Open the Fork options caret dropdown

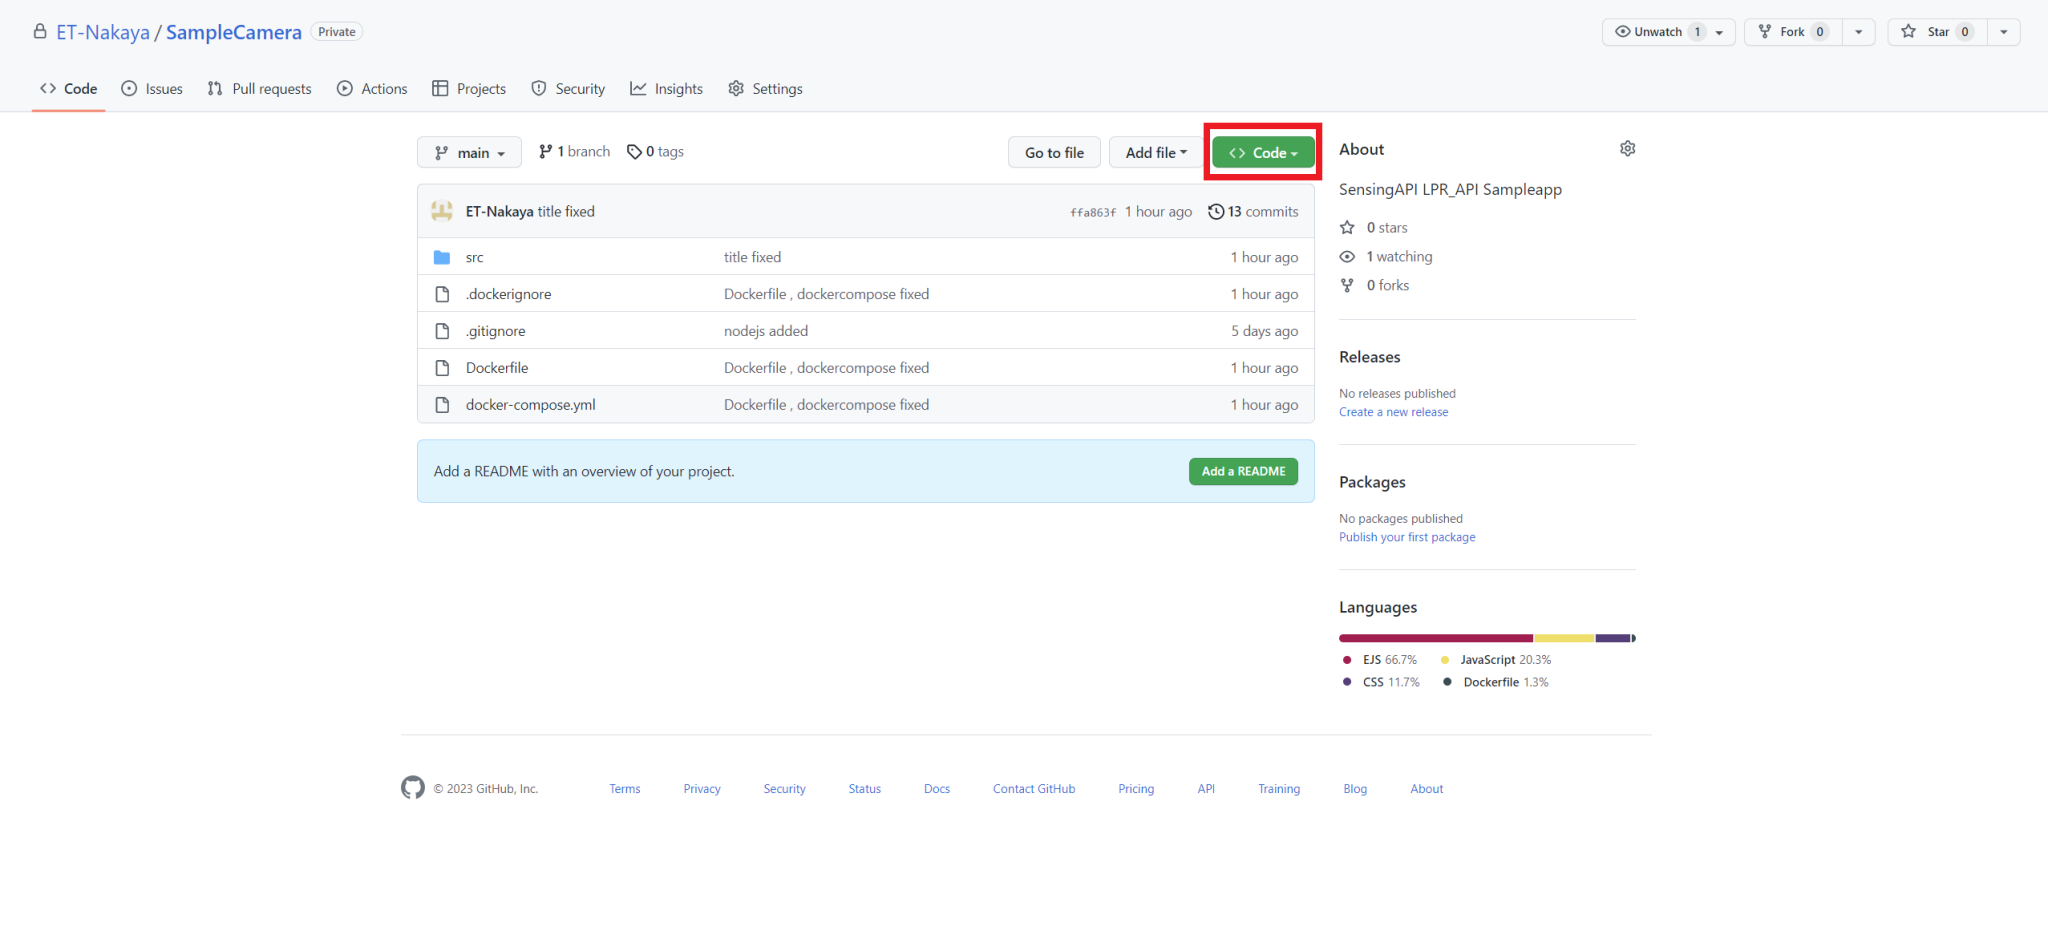pos(1859,31)
